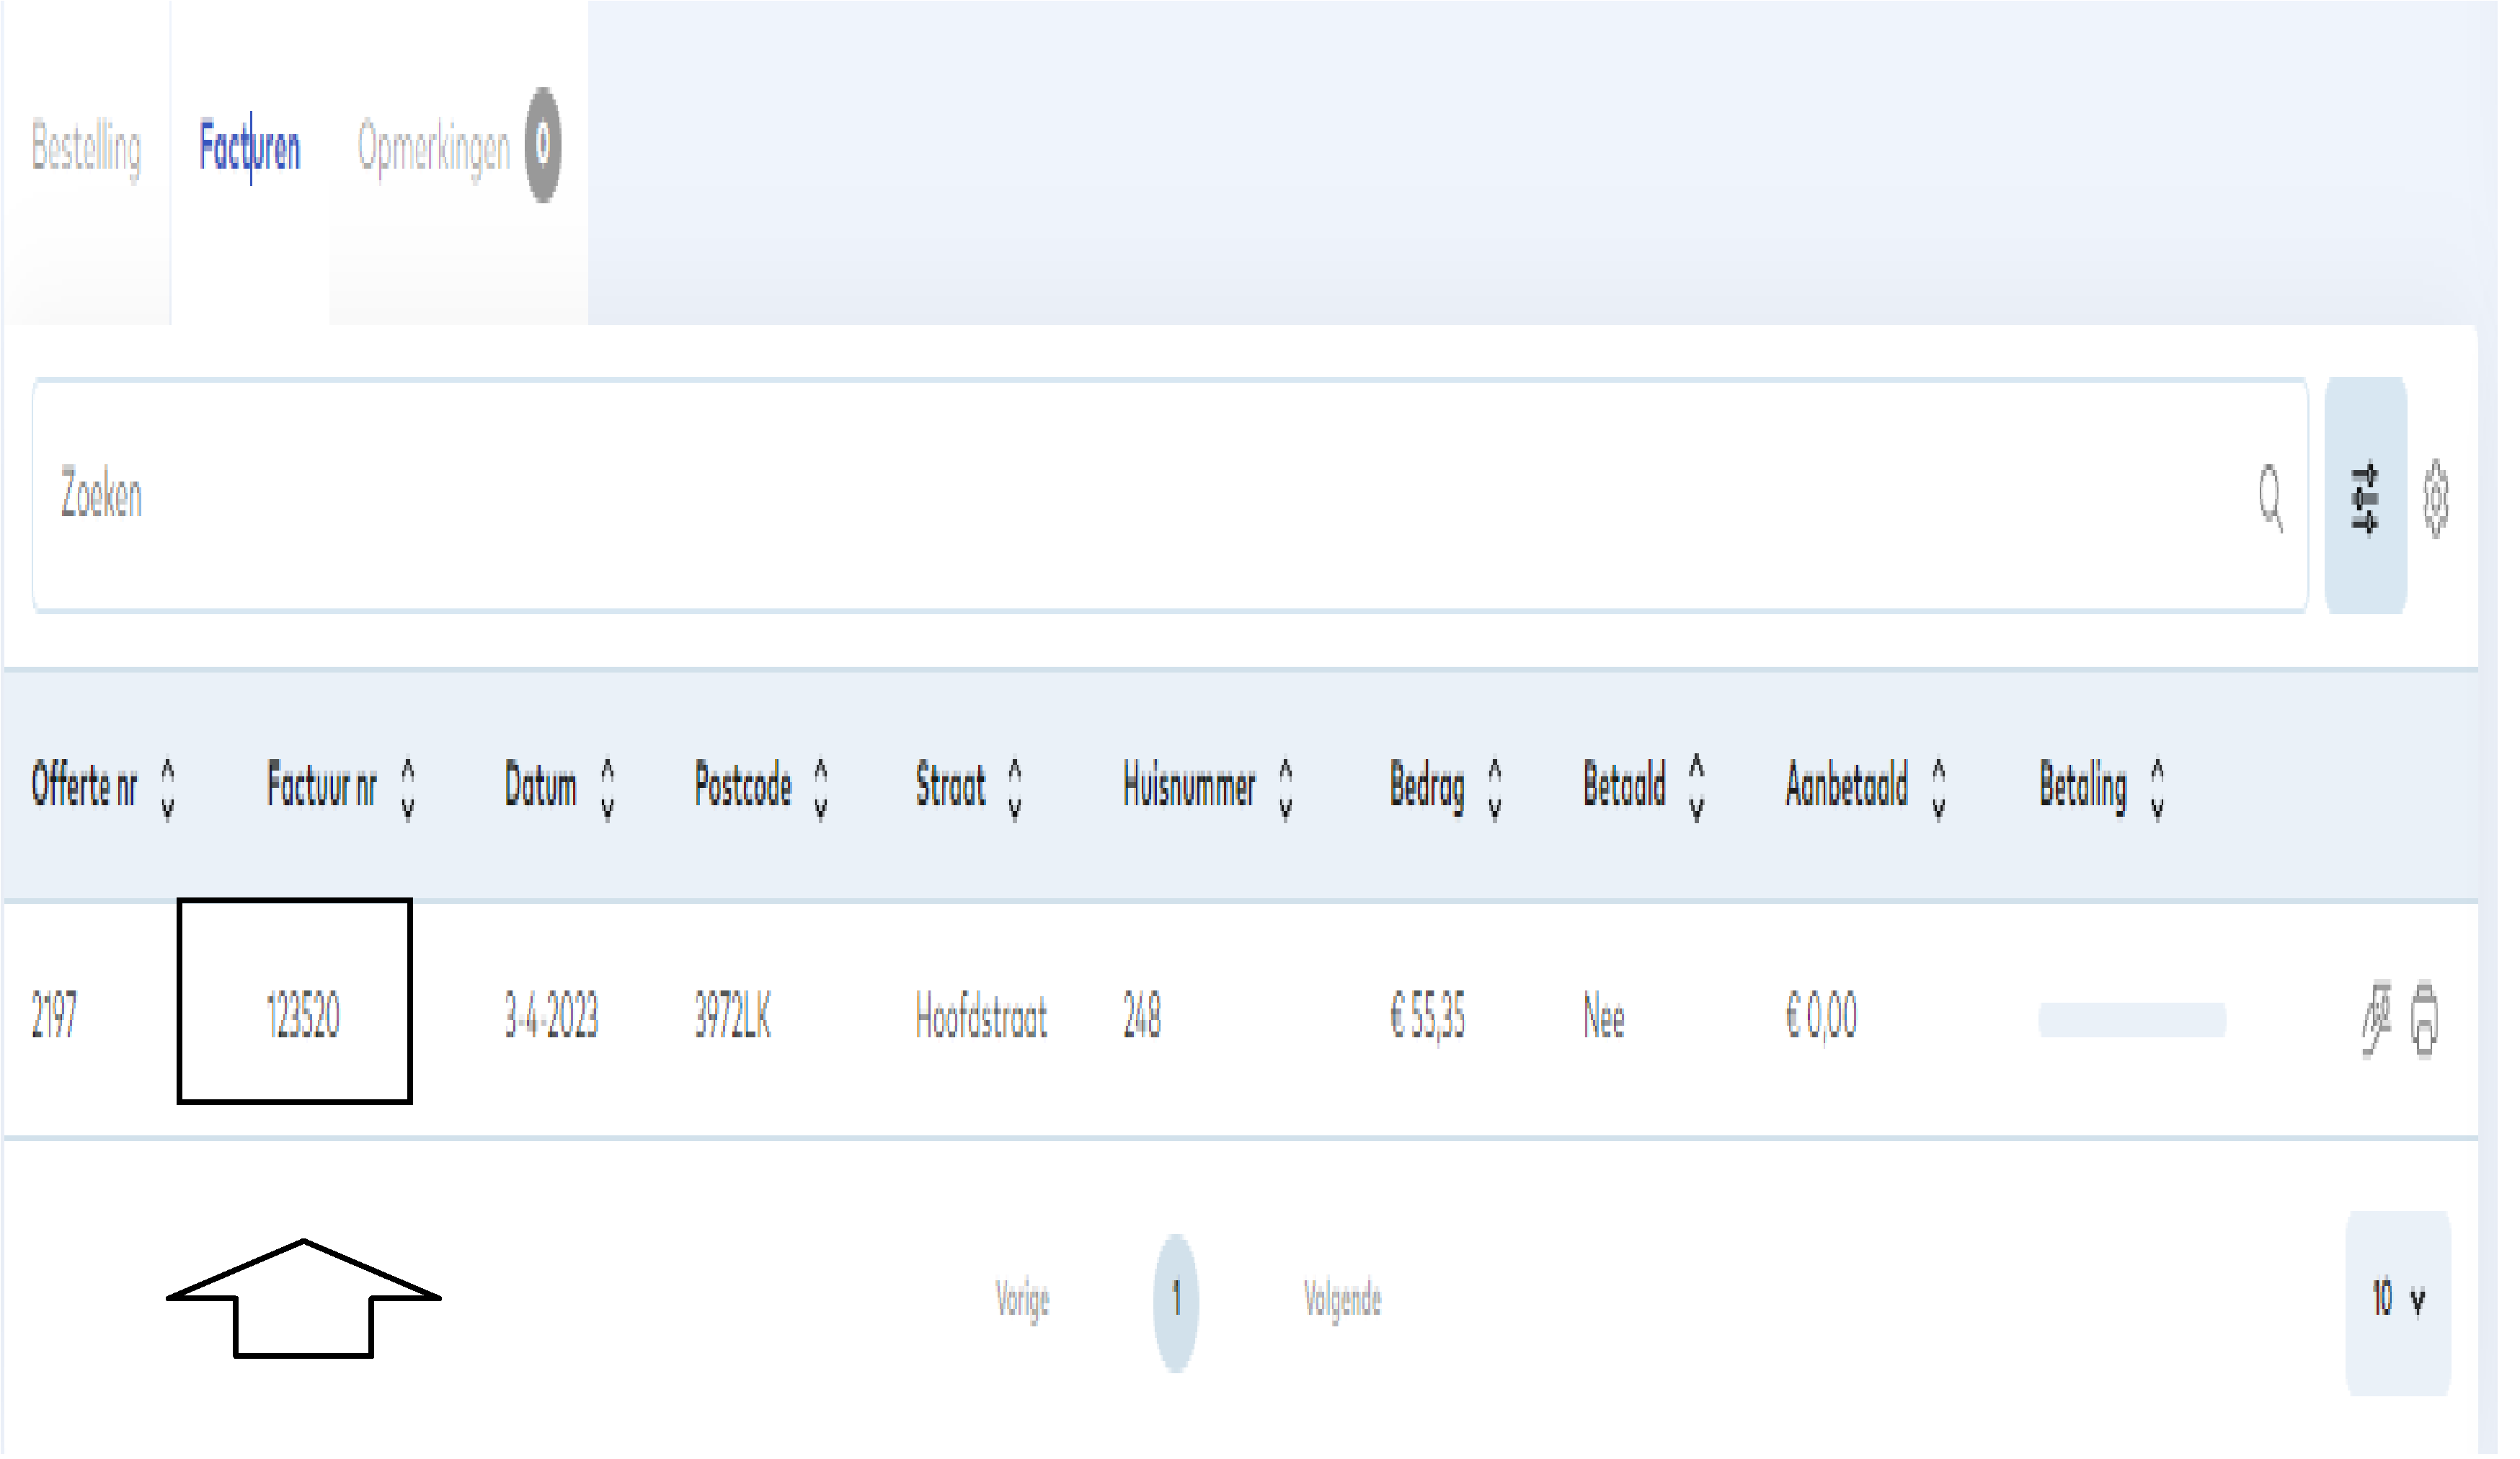The height and width of the screenshot is (1459, 2520).
Task: Open table settings gear icon
Action: click(x=2436, y=497)
